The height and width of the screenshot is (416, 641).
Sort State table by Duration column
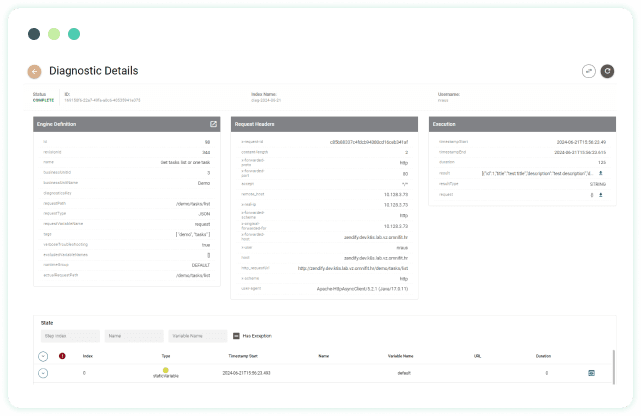[x=544, y=355]
